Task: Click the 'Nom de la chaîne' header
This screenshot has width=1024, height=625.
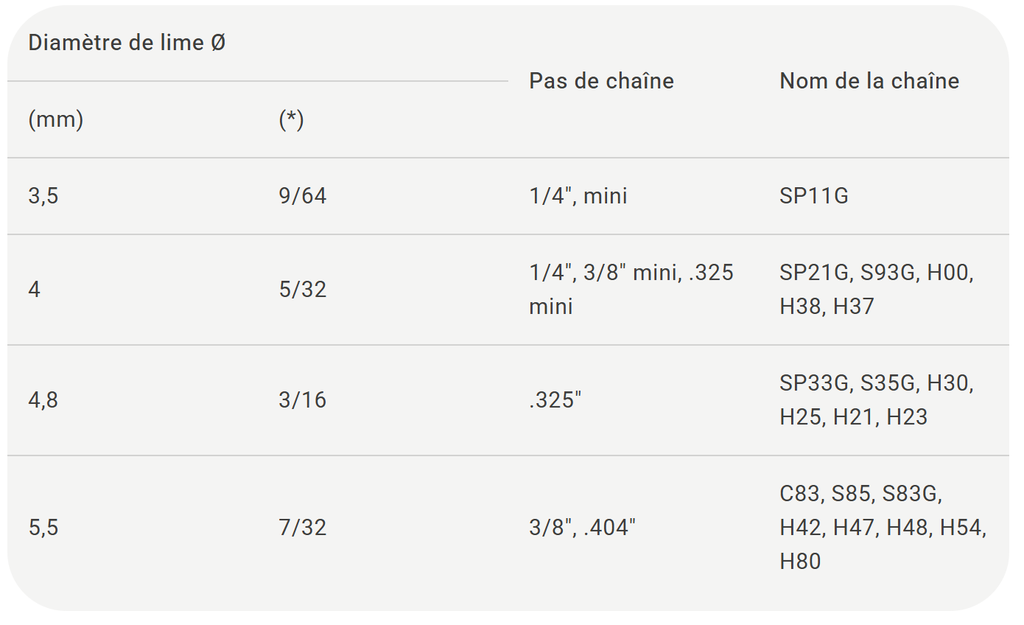Action: [x=869, y=81]
